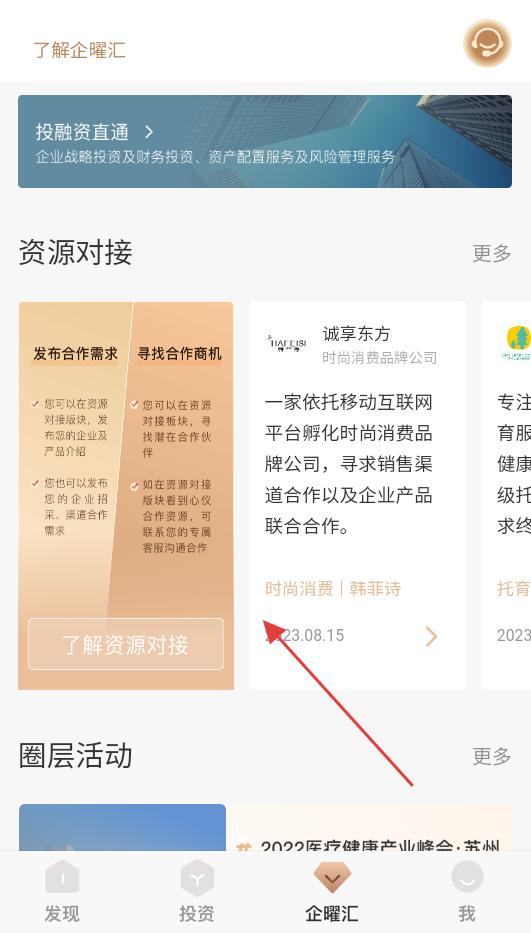This screenshot has height=933, width=531.
Task: Select the 寻找合作商机 heading
Action: (179, 353)
